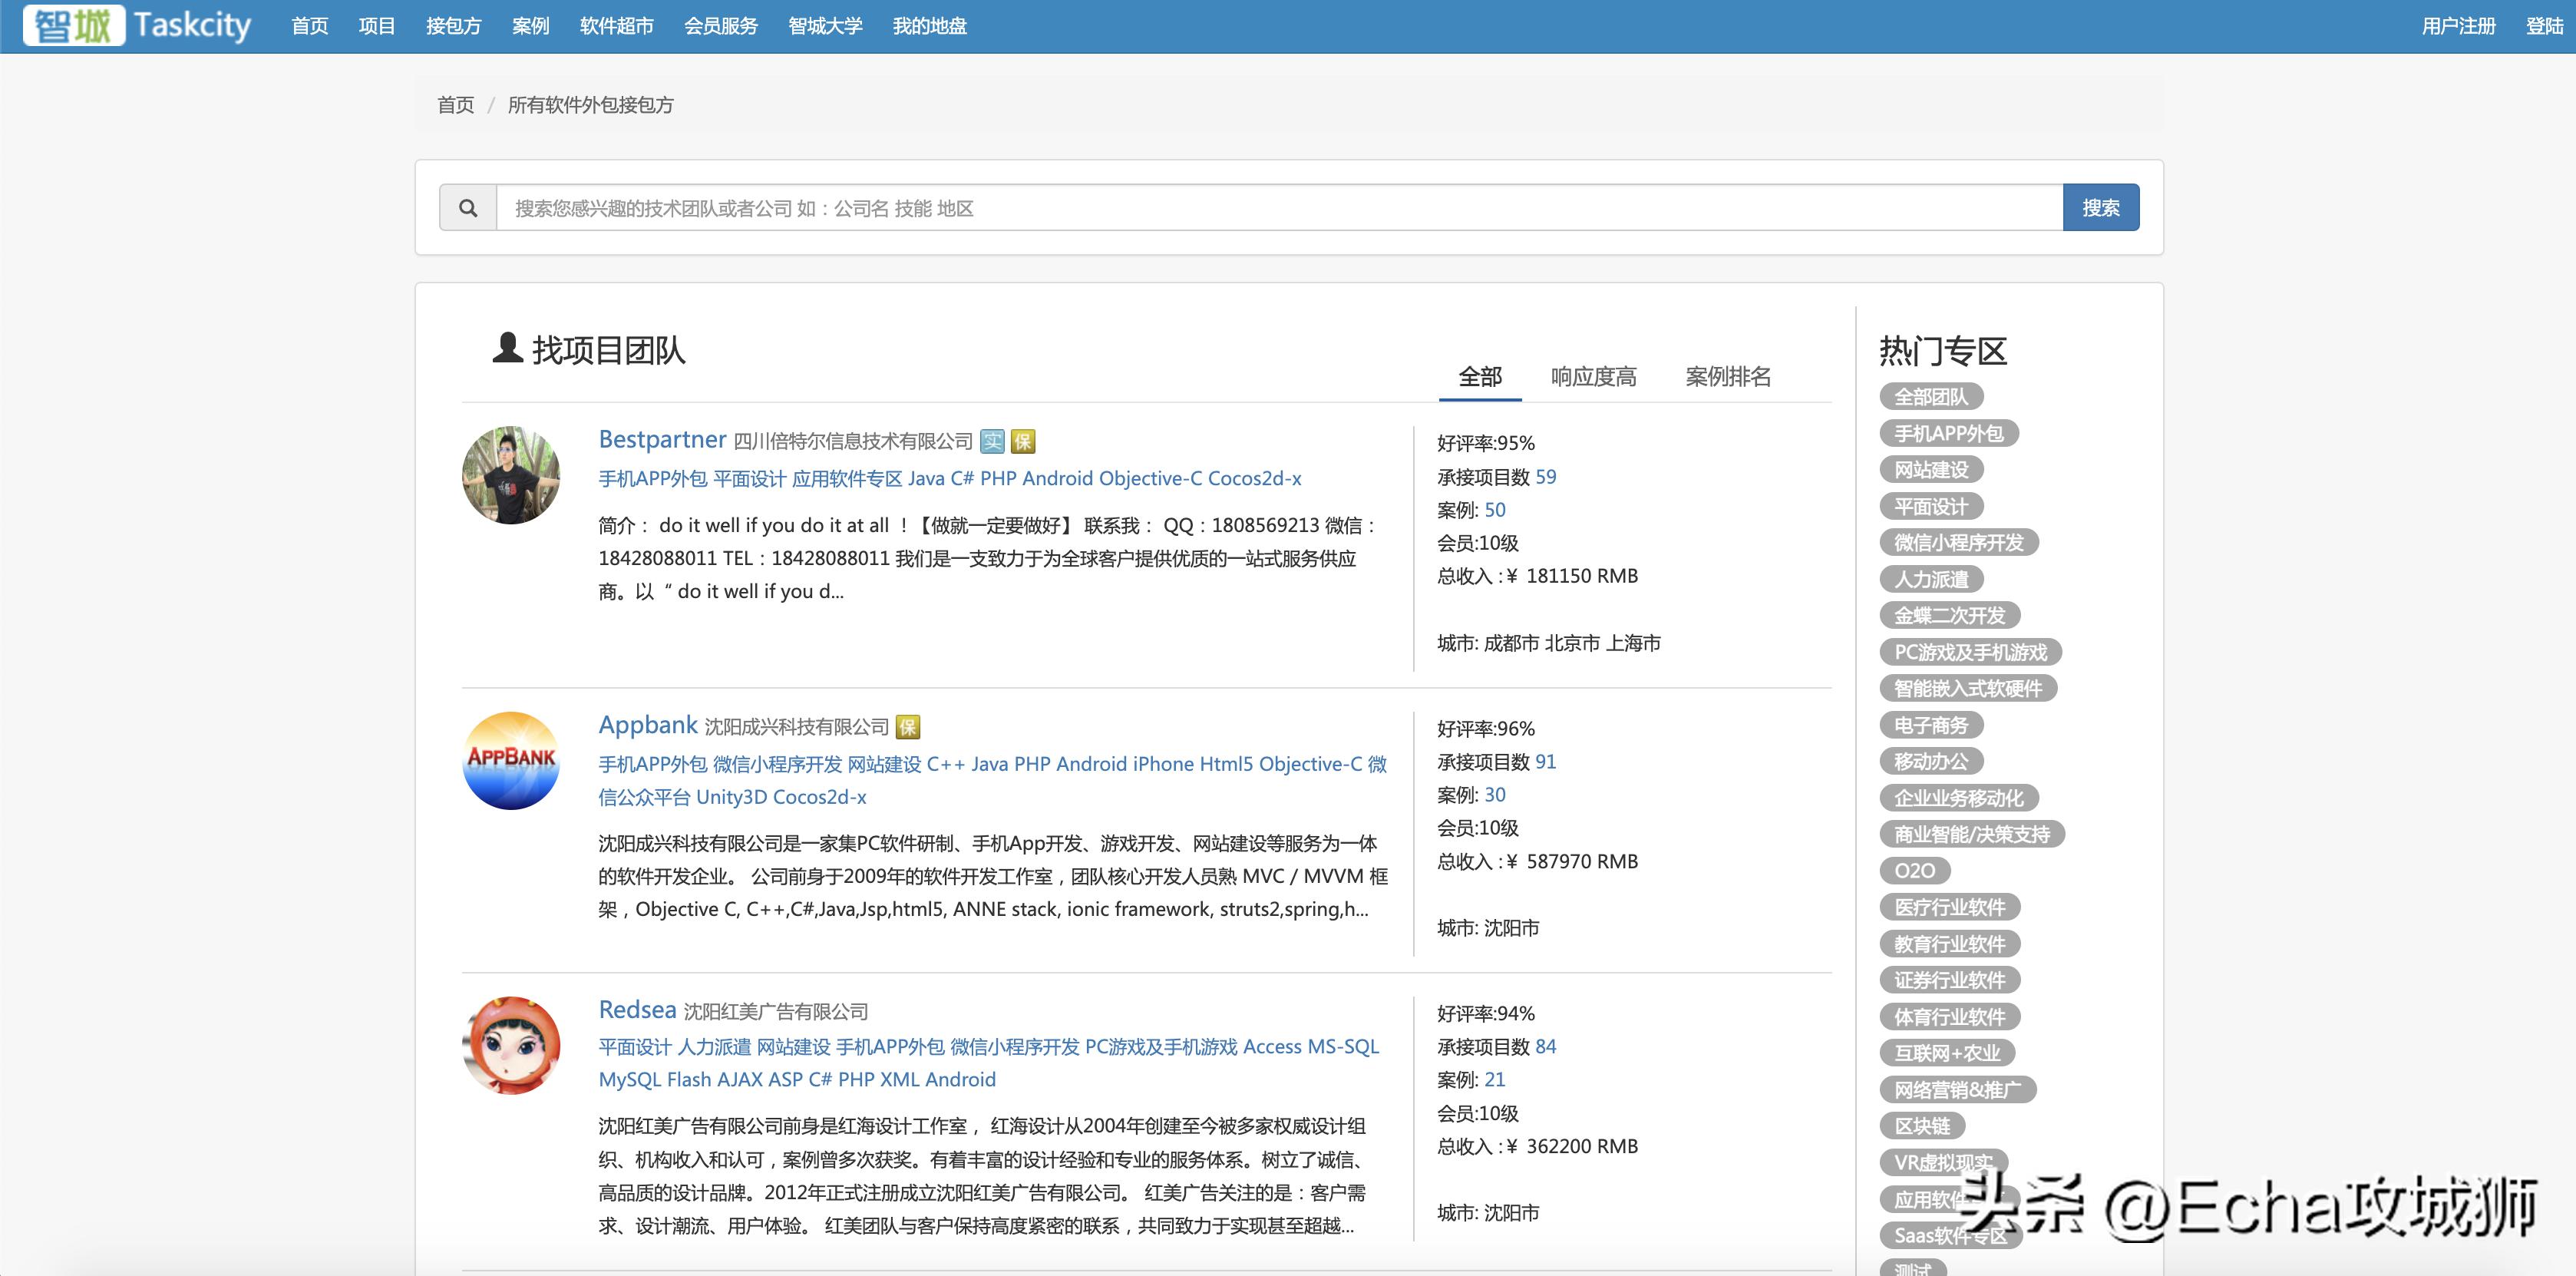The image size is (2576, 1276).
Task: Click the magnifier icon beside search field
Action: [x=467, y=208]
